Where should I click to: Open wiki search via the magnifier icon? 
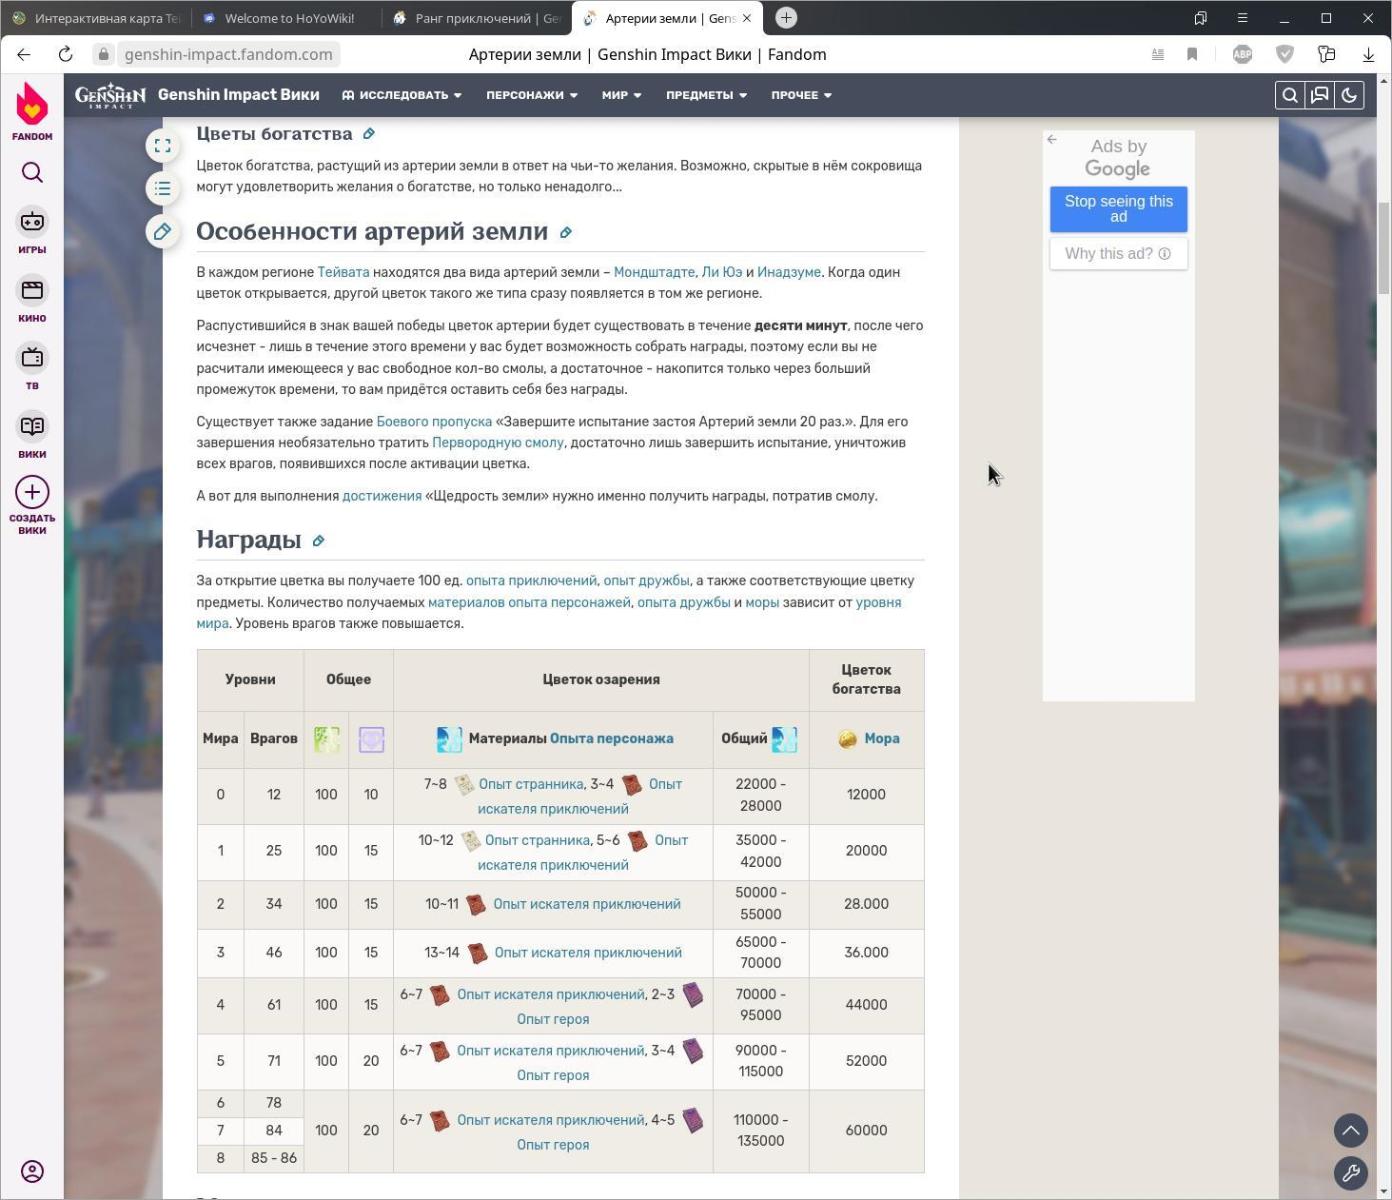tap(1290, 95)
